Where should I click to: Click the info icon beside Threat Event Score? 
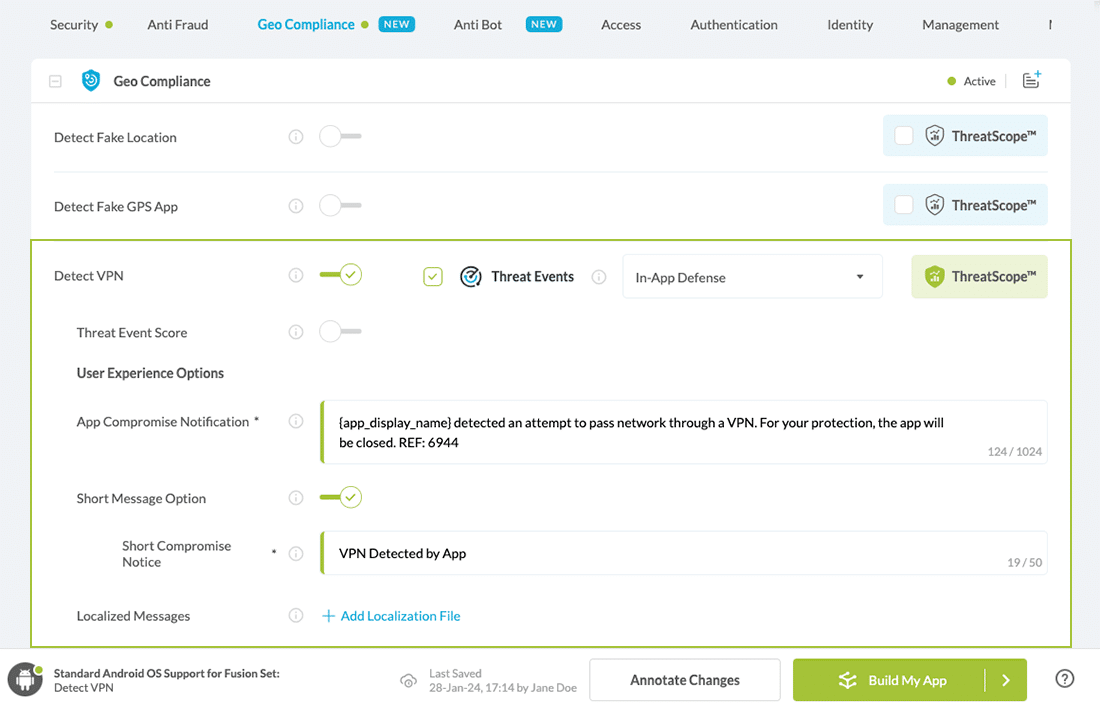pos(296,332)
